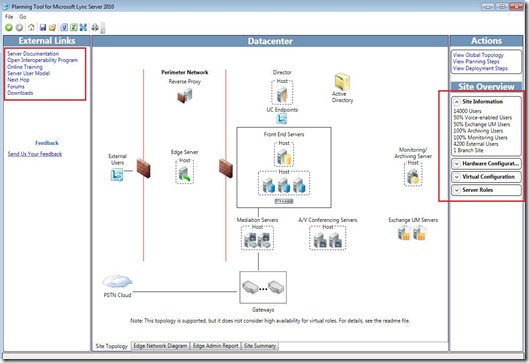Click View Planning Steps action

point(476,61)
